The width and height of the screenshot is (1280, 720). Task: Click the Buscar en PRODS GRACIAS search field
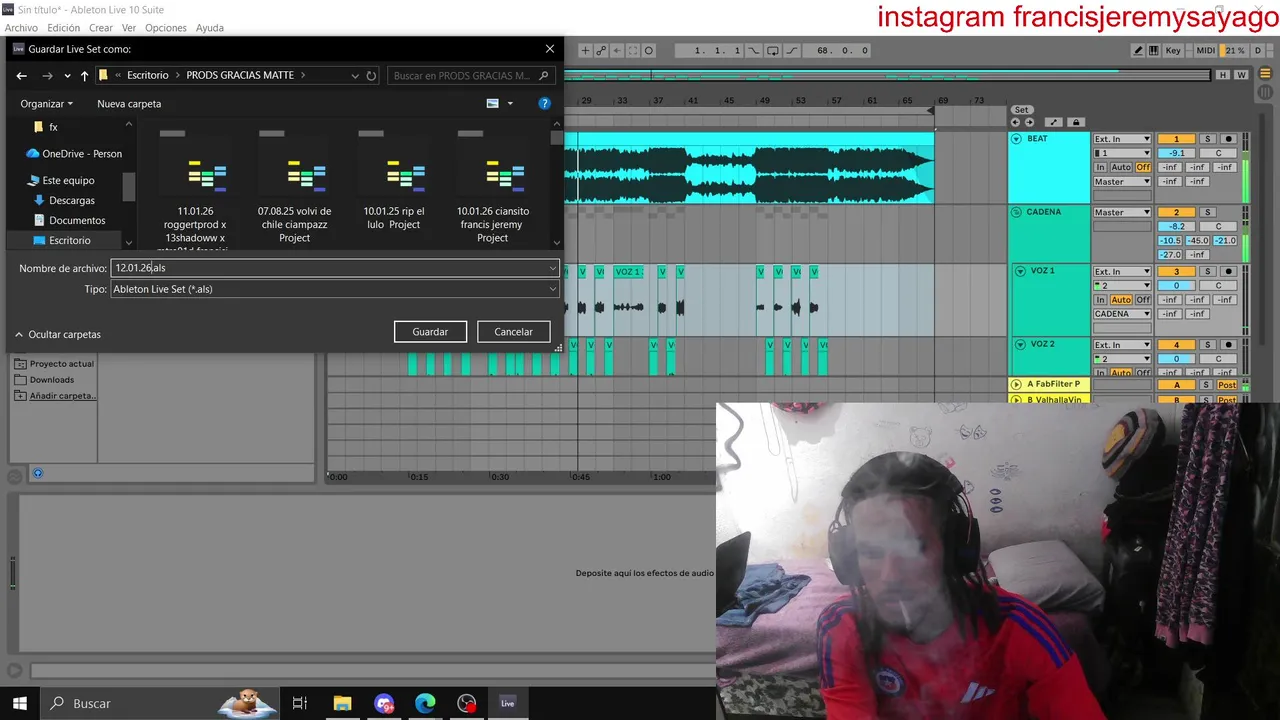coord(471,75)
